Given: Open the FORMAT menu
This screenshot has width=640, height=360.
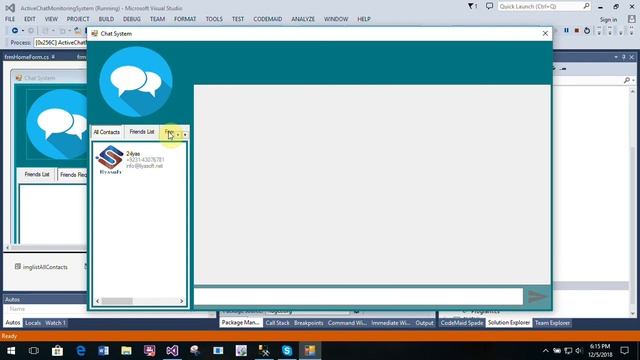Looking at the screenshot, I should (185, 19).
